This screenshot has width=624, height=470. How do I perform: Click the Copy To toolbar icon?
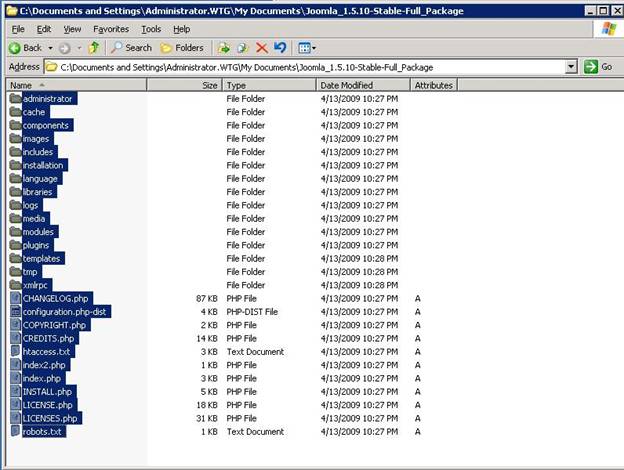242,48
